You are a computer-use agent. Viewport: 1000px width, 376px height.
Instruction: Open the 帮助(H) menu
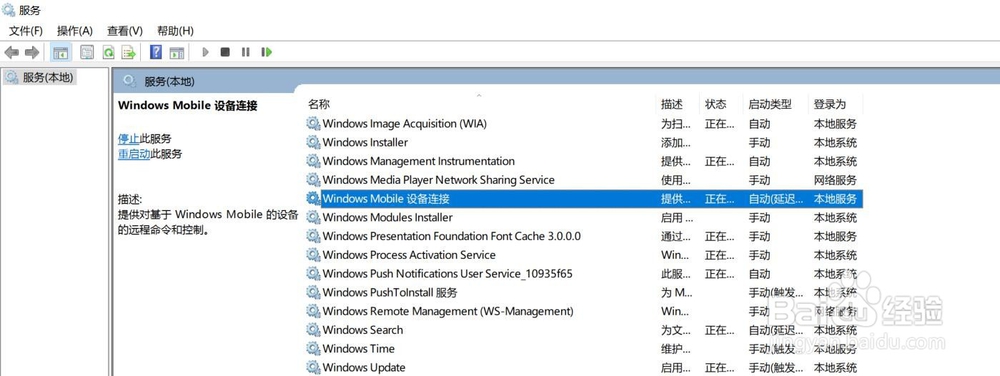click(x=175, y=31)
